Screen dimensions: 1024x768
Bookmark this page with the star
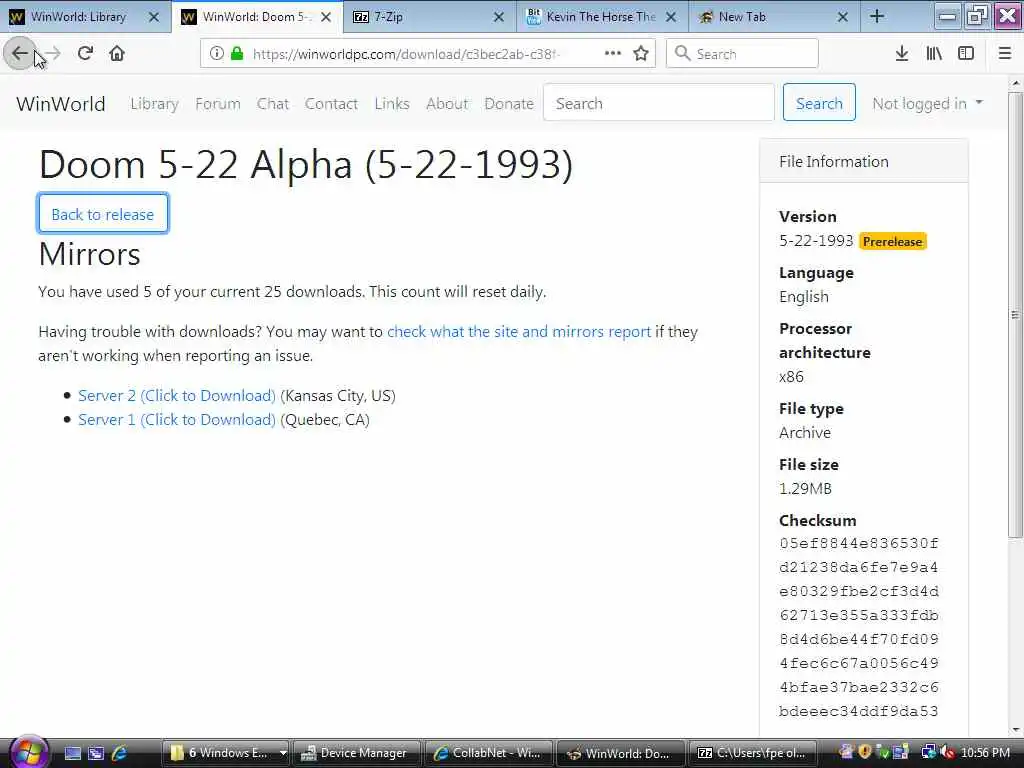tap(641, 54)
